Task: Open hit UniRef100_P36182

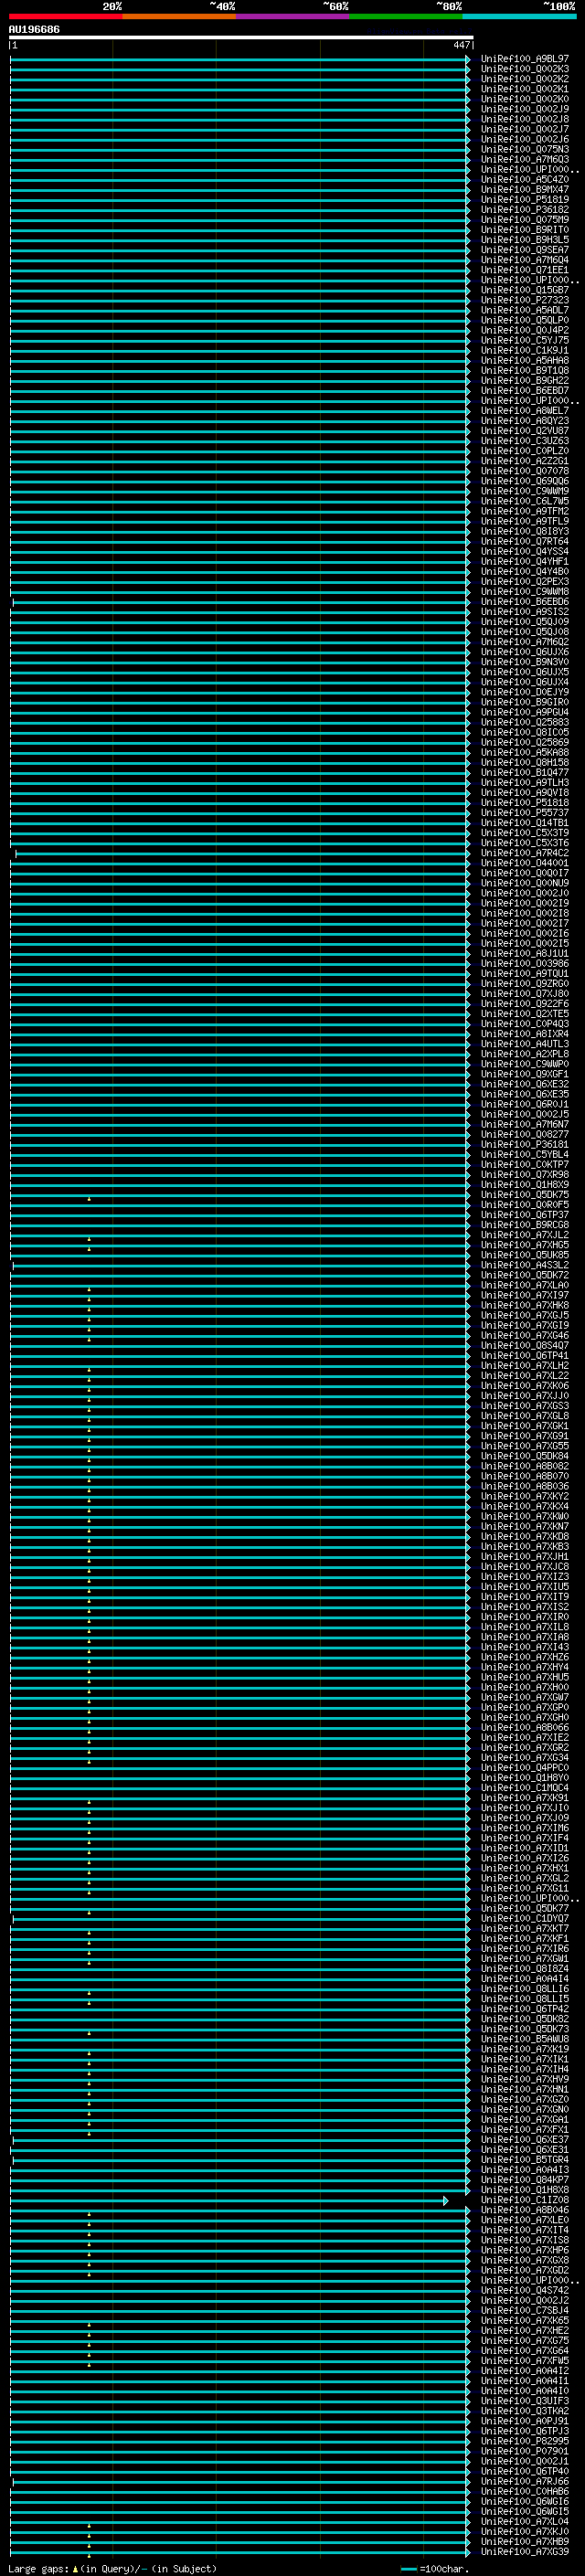Action: click(525, 210)
